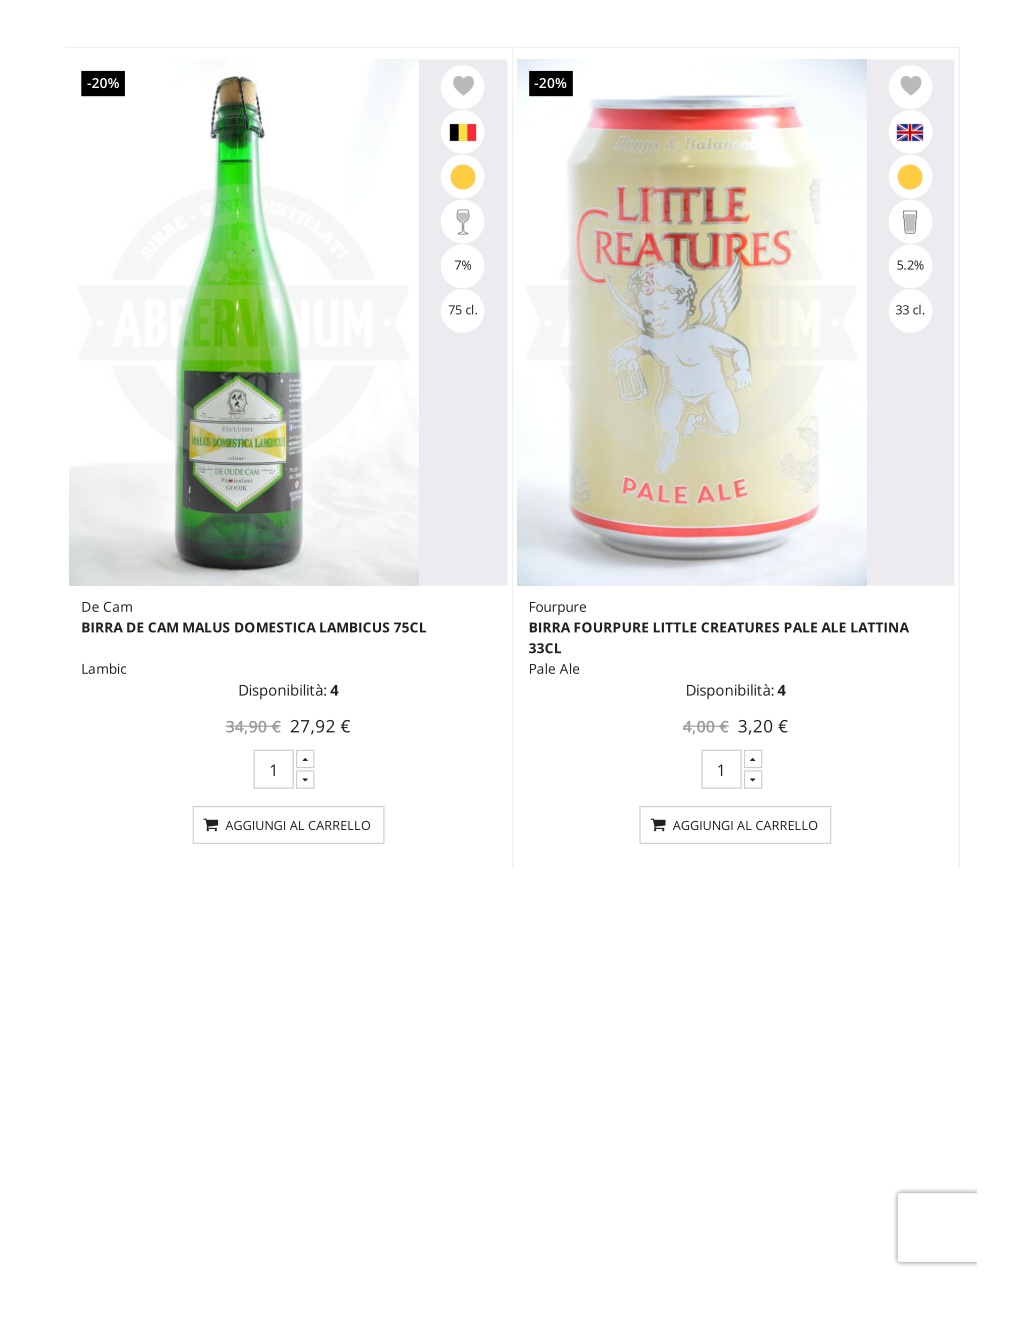
Task: Click the 7% alcohol badge
Action: (x=463, y=265)
